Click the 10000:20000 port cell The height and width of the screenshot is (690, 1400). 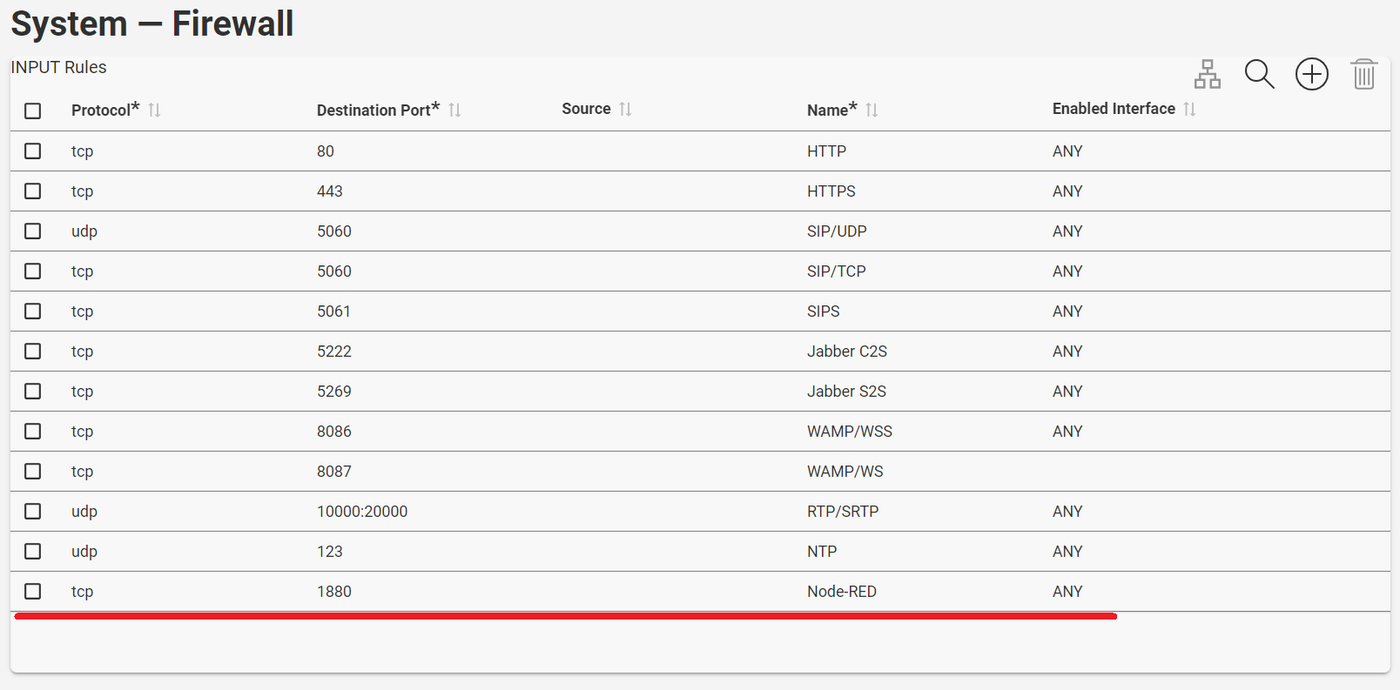click(362, 511)
